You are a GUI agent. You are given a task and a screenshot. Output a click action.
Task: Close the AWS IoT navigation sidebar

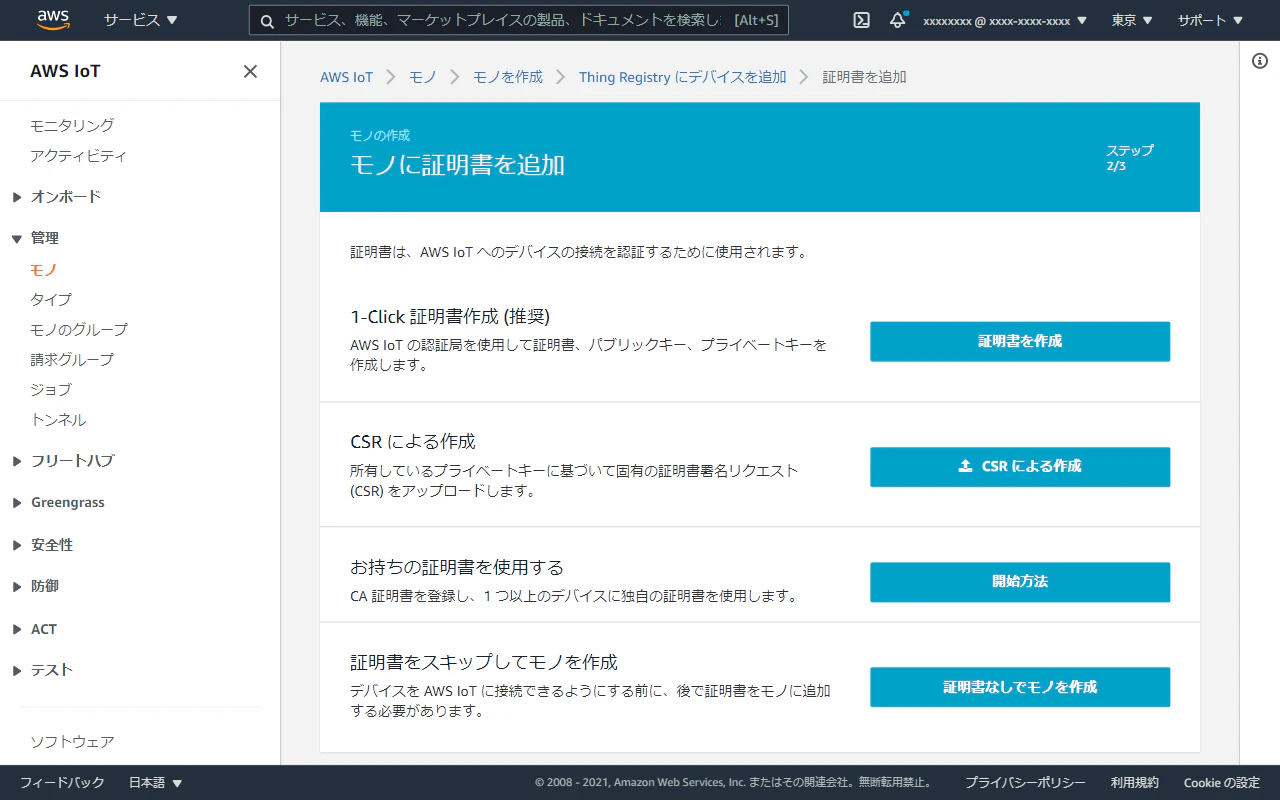[x=250, y=70]
